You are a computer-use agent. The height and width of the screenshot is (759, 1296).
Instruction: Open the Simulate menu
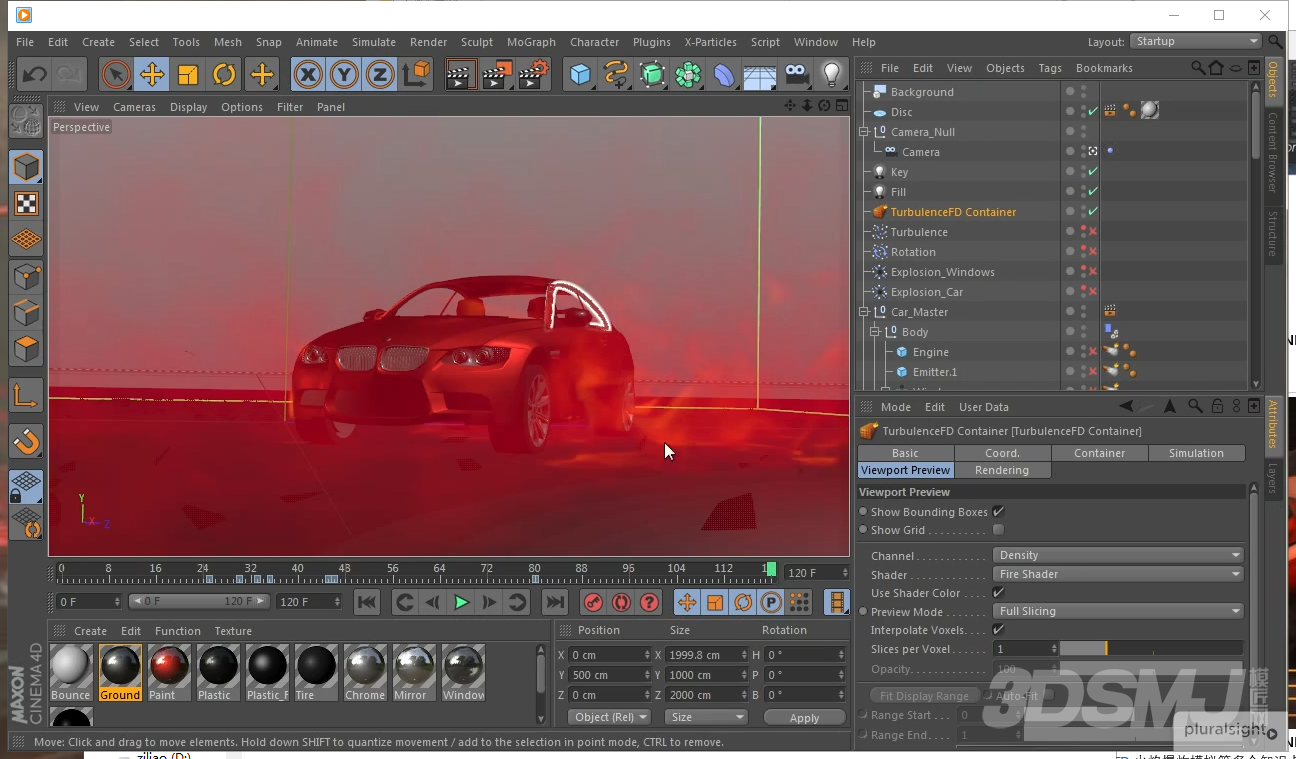tap(374, 42)
